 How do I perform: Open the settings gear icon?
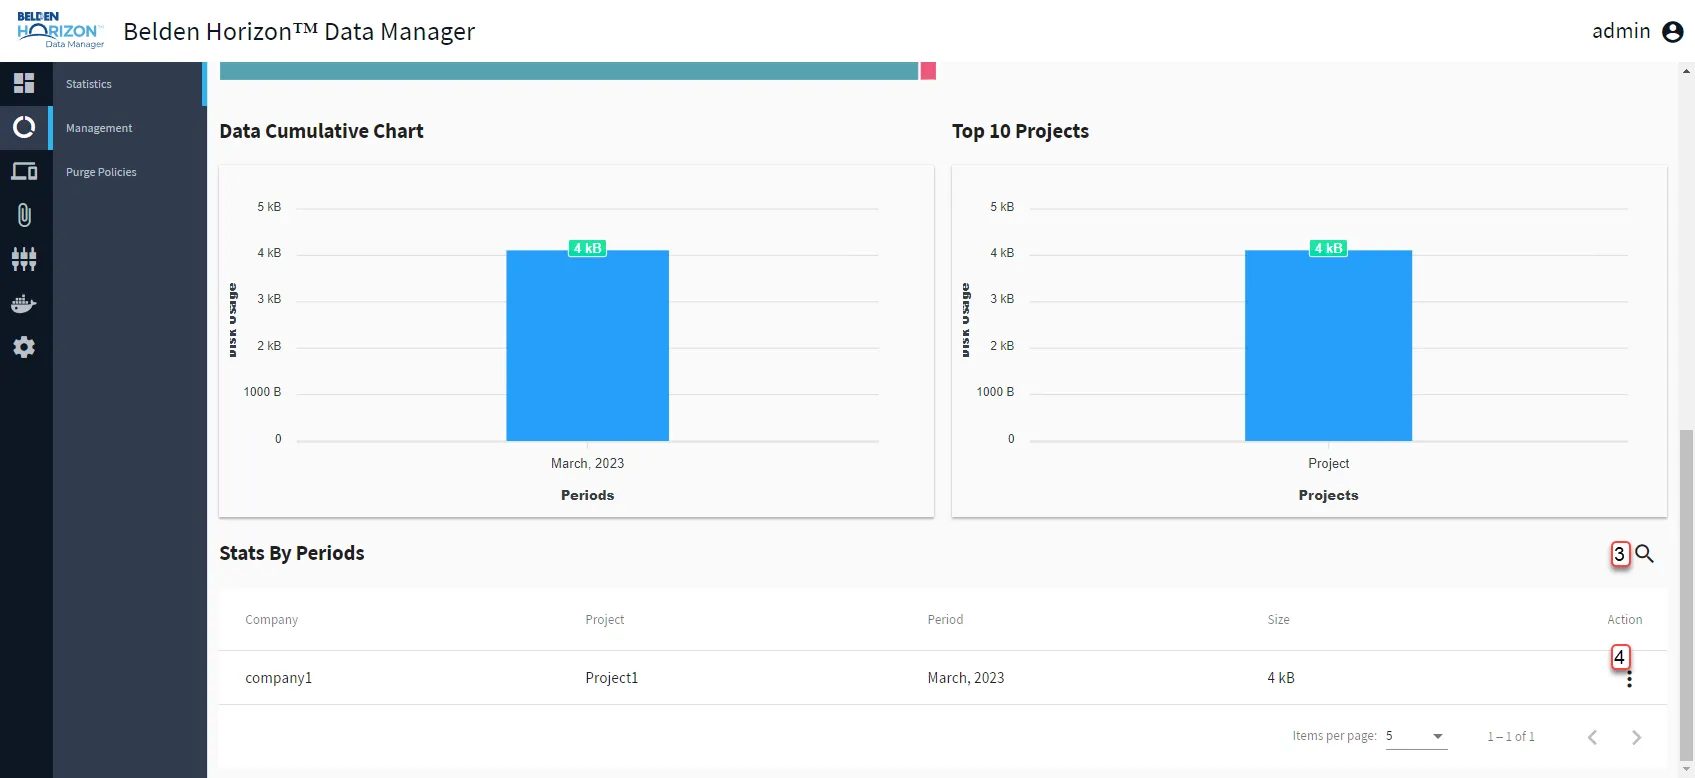[x=24, y=347]
